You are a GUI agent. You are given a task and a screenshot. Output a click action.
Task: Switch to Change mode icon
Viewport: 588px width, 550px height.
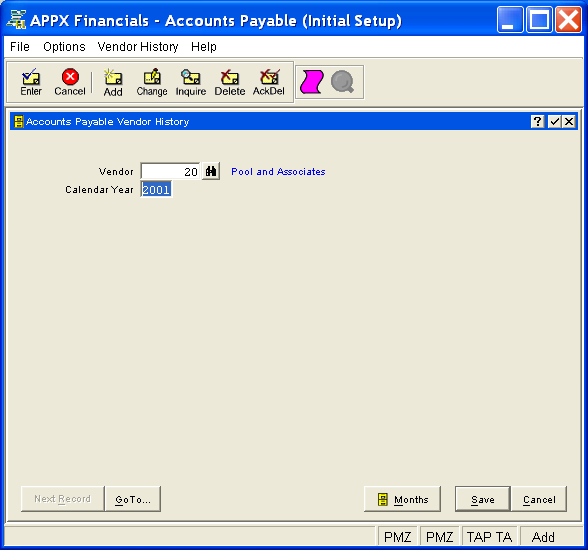[152, 82]
